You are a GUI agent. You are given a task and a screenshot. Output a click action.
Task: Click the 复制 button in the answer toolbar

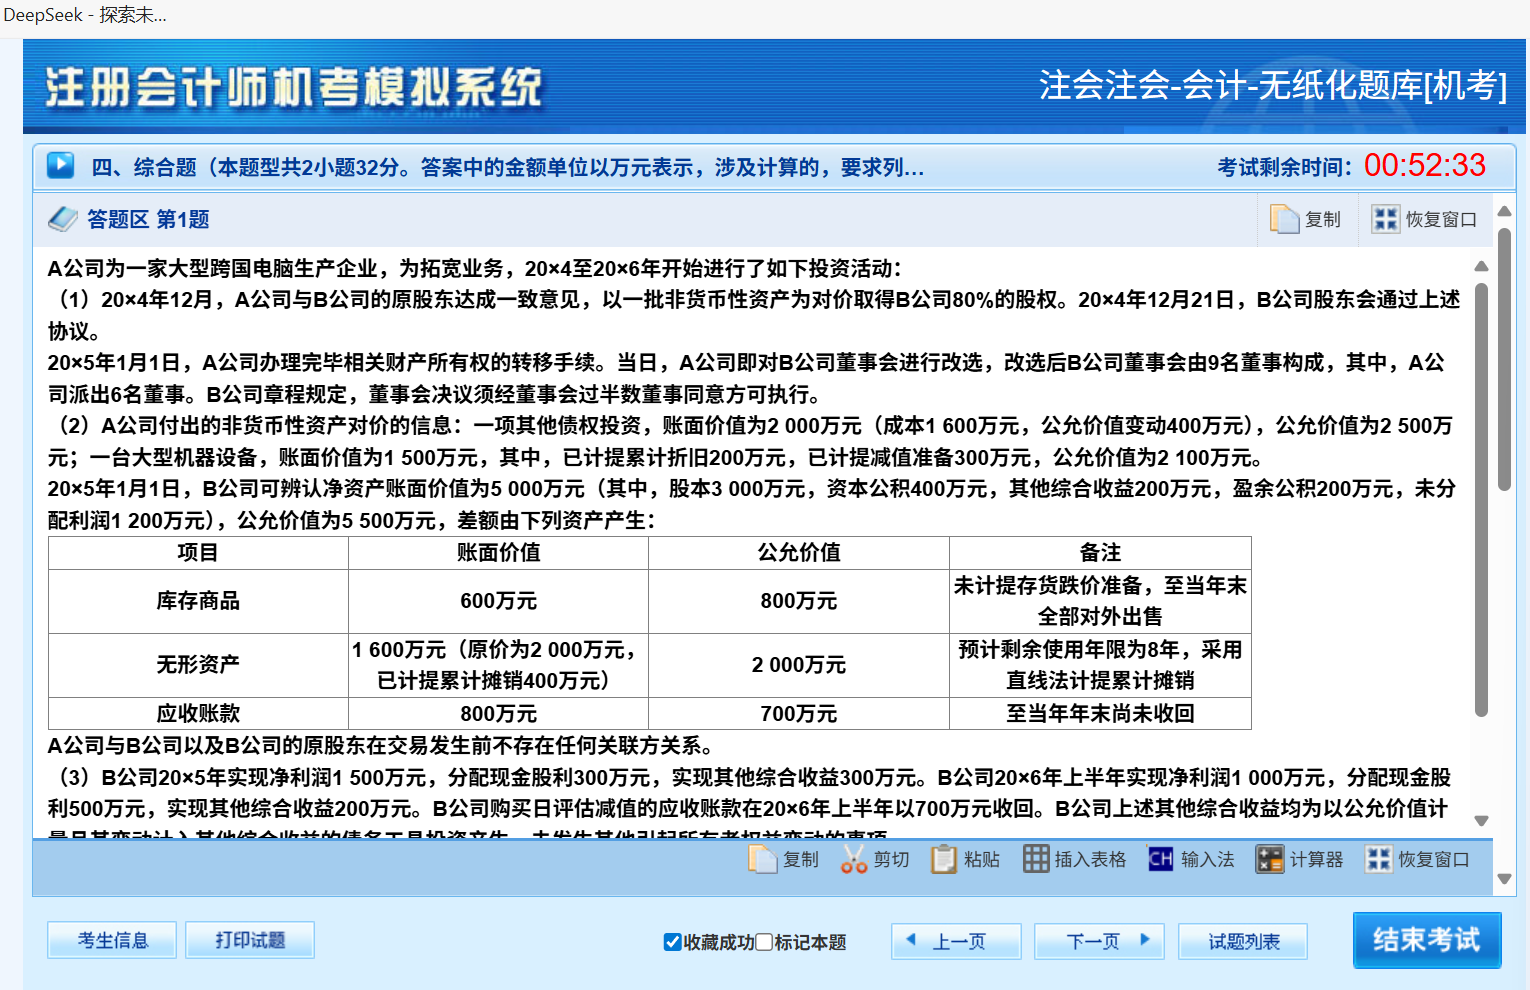[783, 859]
